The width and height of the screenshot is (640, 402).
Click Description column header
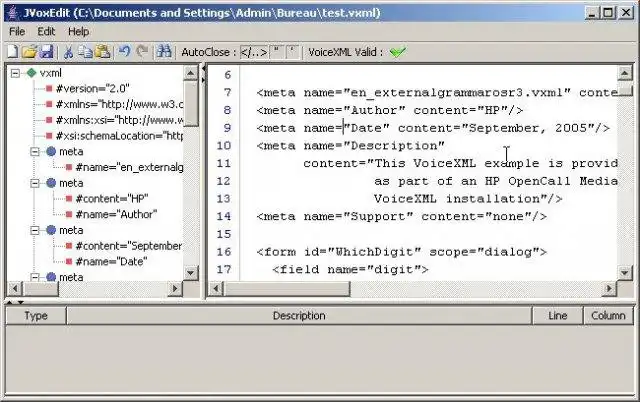(299, 316)
